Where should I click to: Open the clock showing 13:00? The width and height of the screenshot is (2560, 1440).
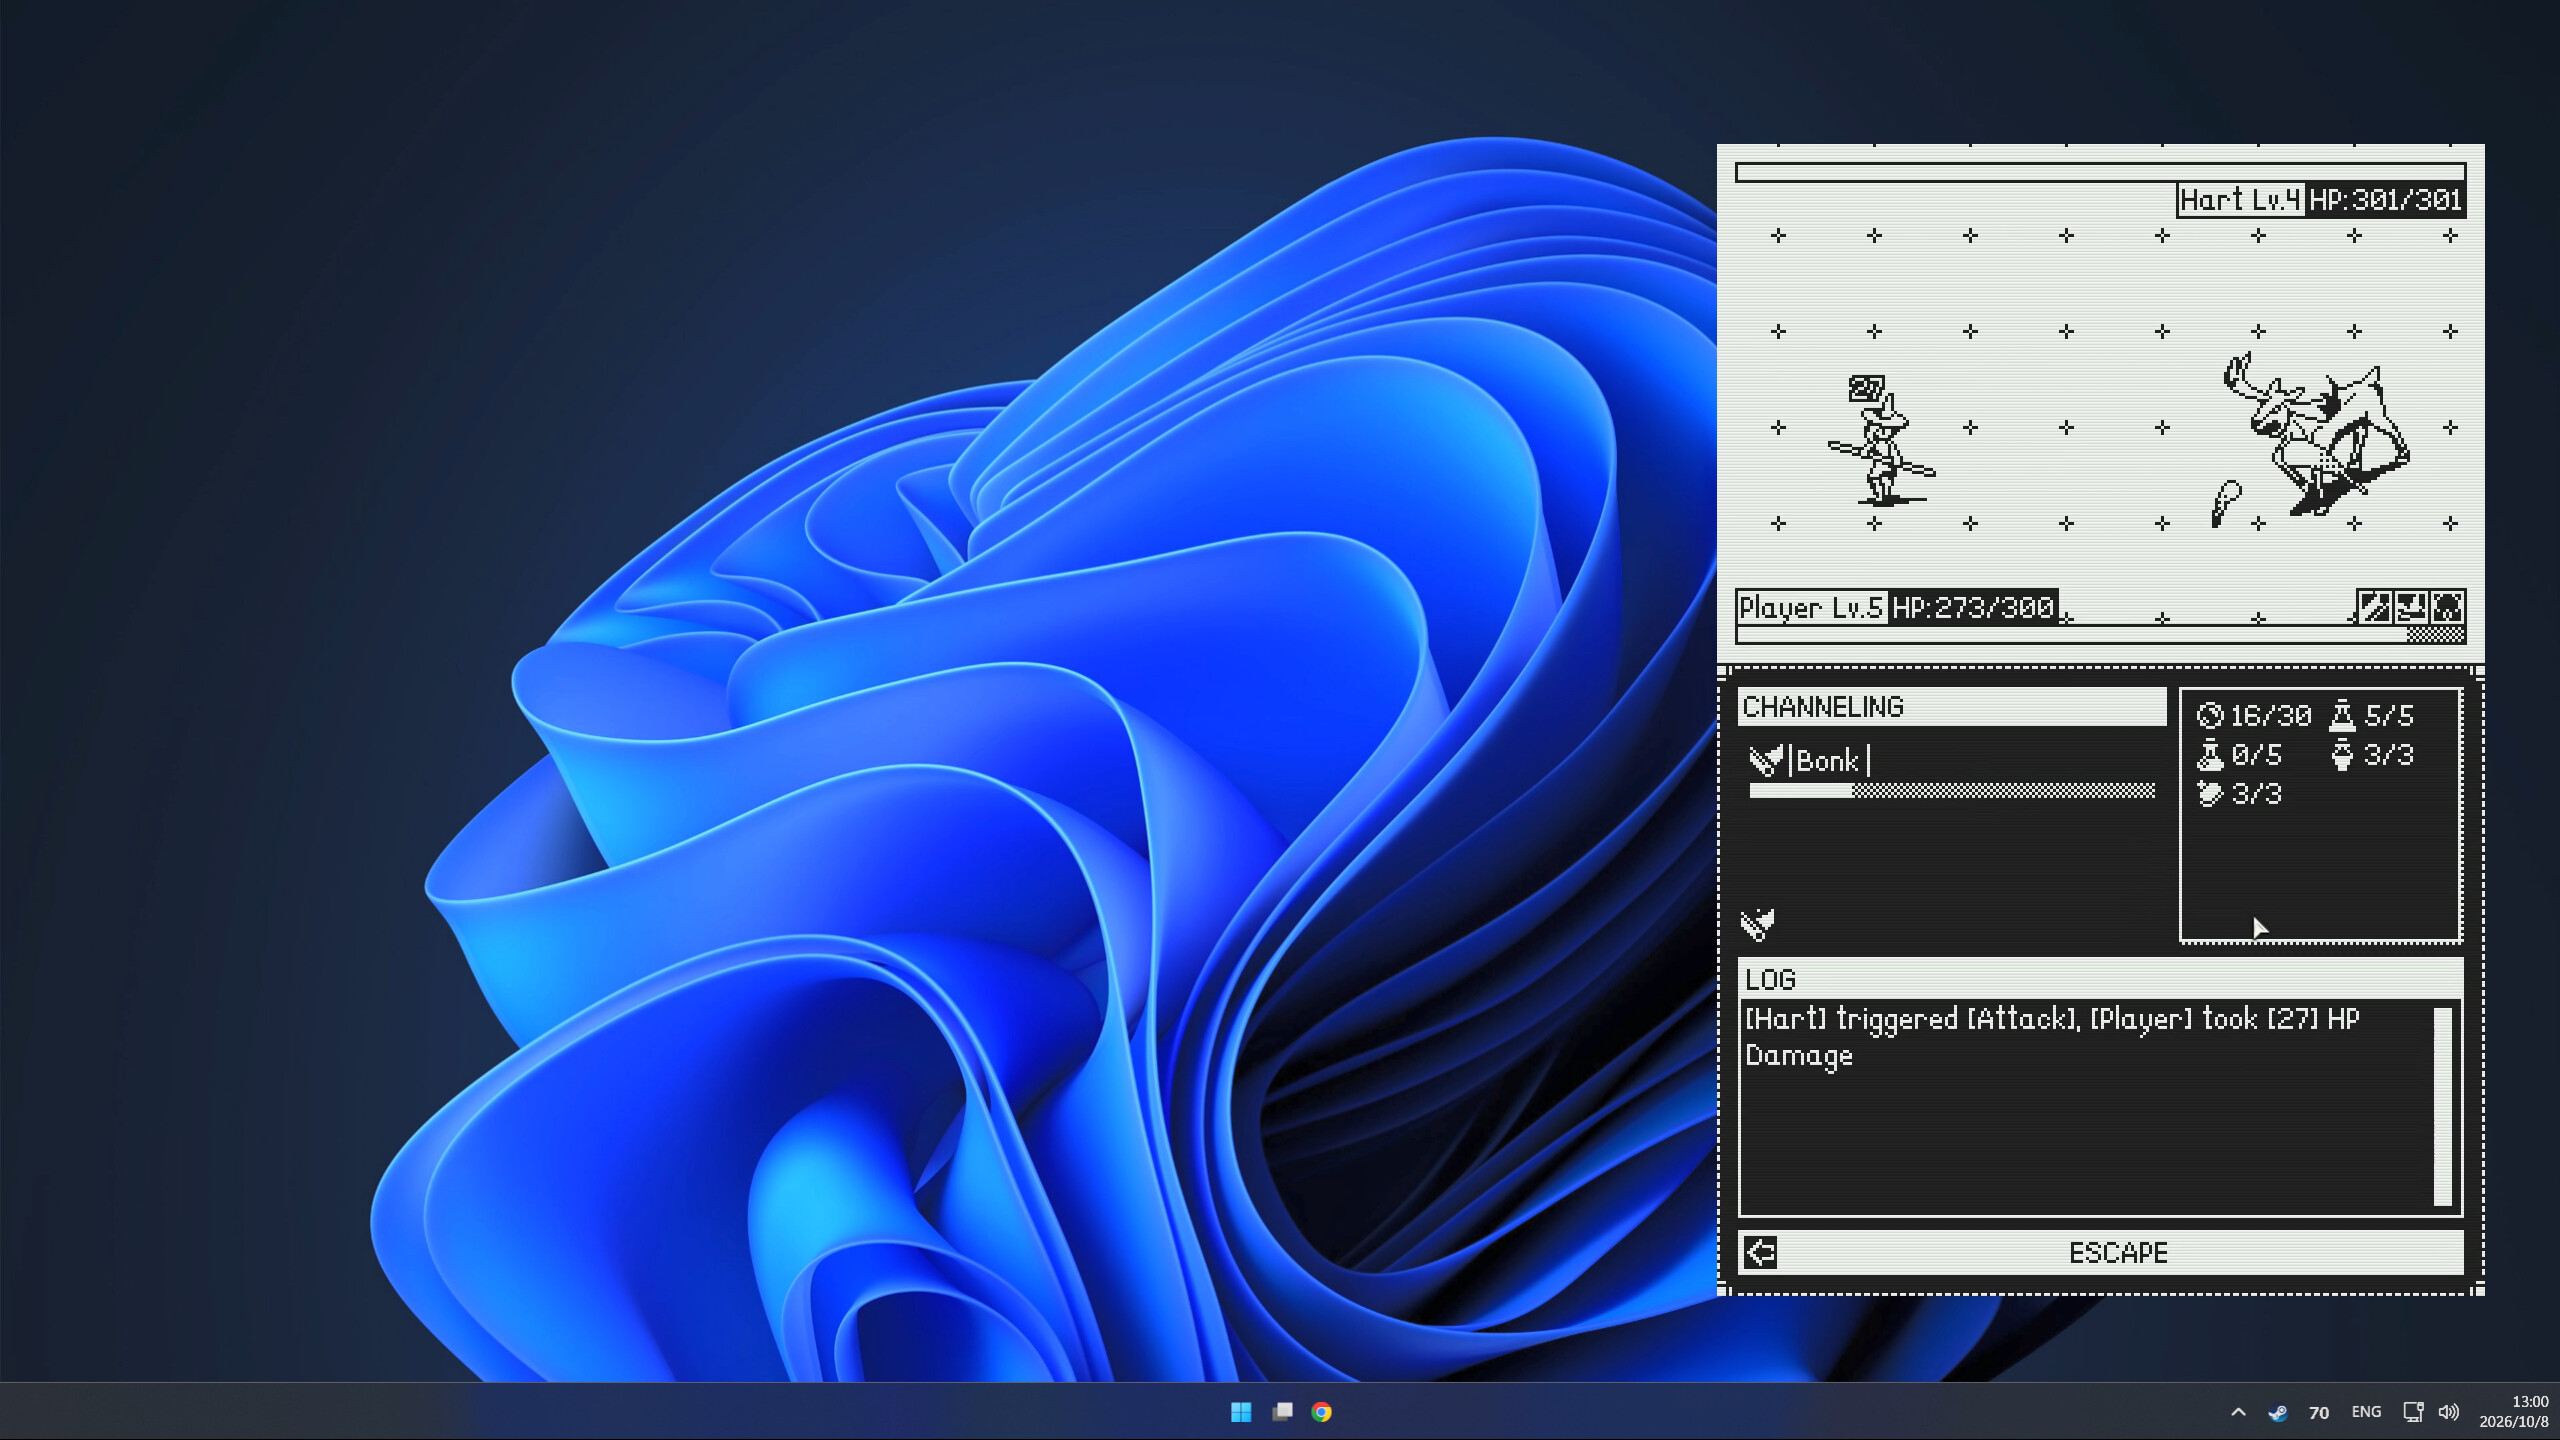tap(2514, 1412)
